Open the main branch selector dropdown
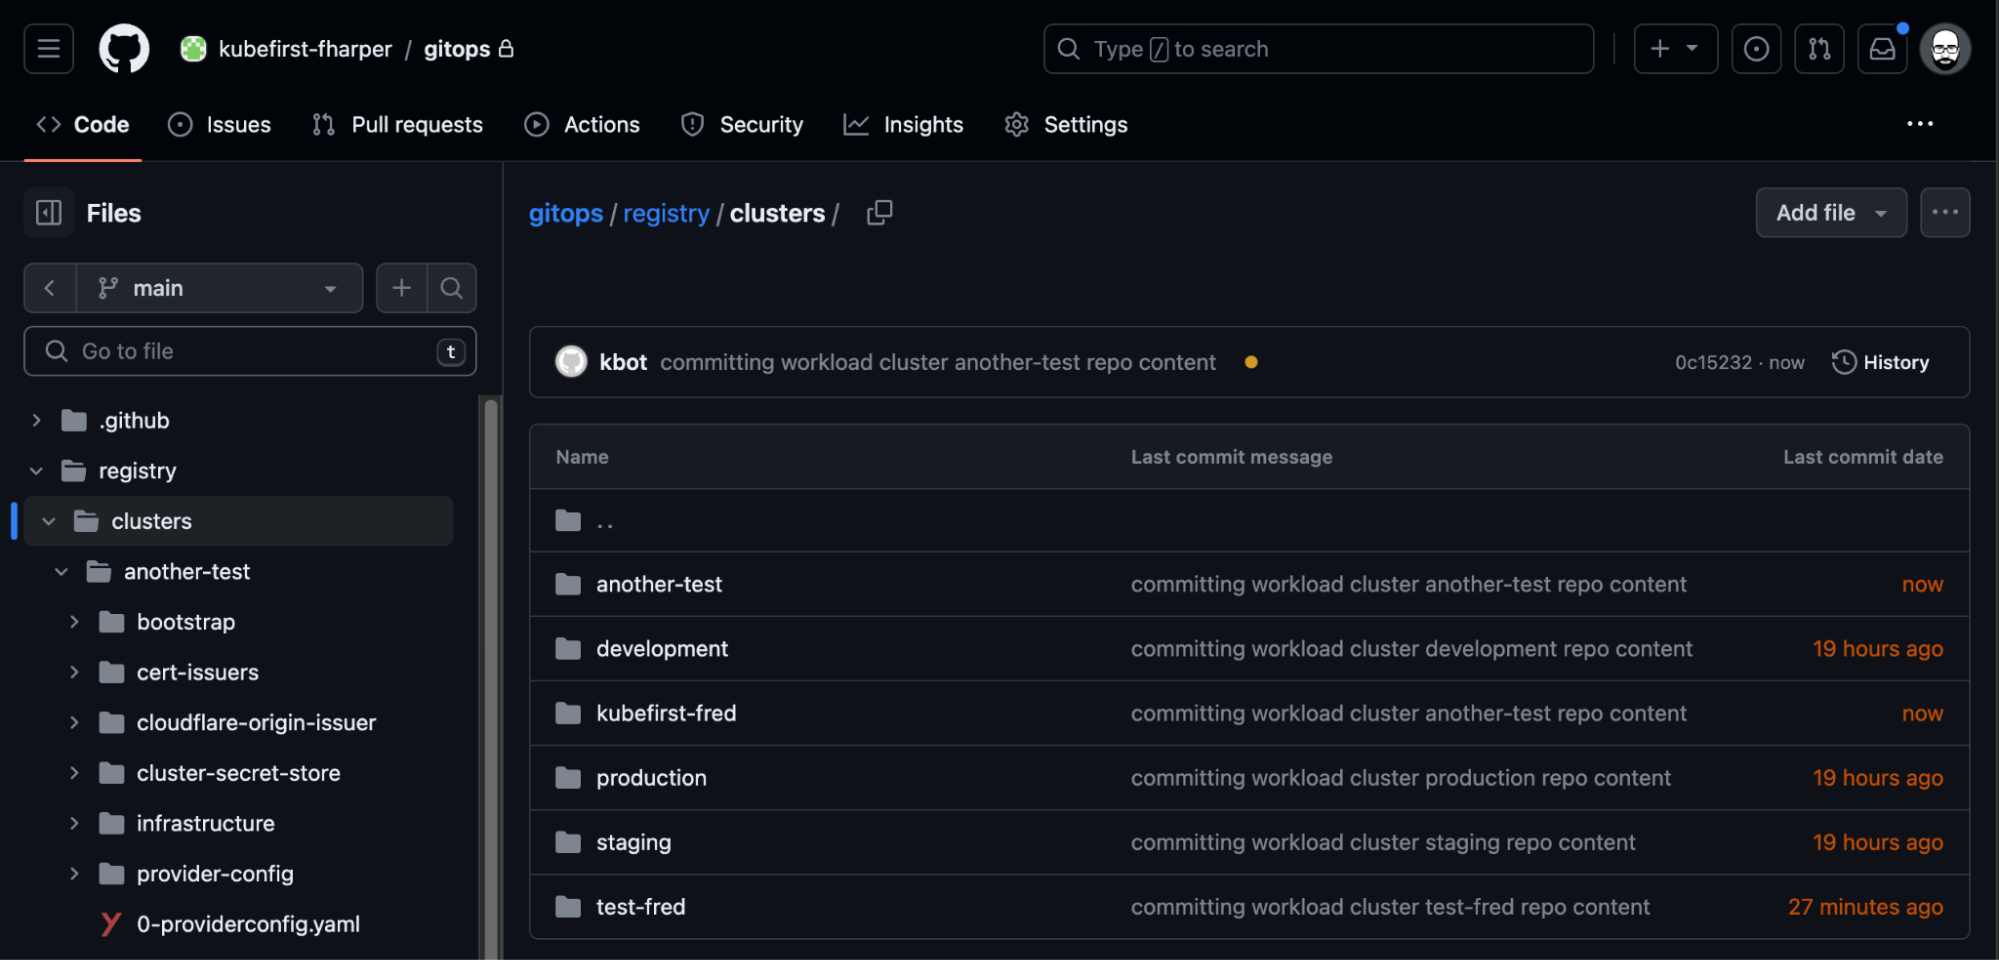This screenshot has height=961, width=1999. 219,288
